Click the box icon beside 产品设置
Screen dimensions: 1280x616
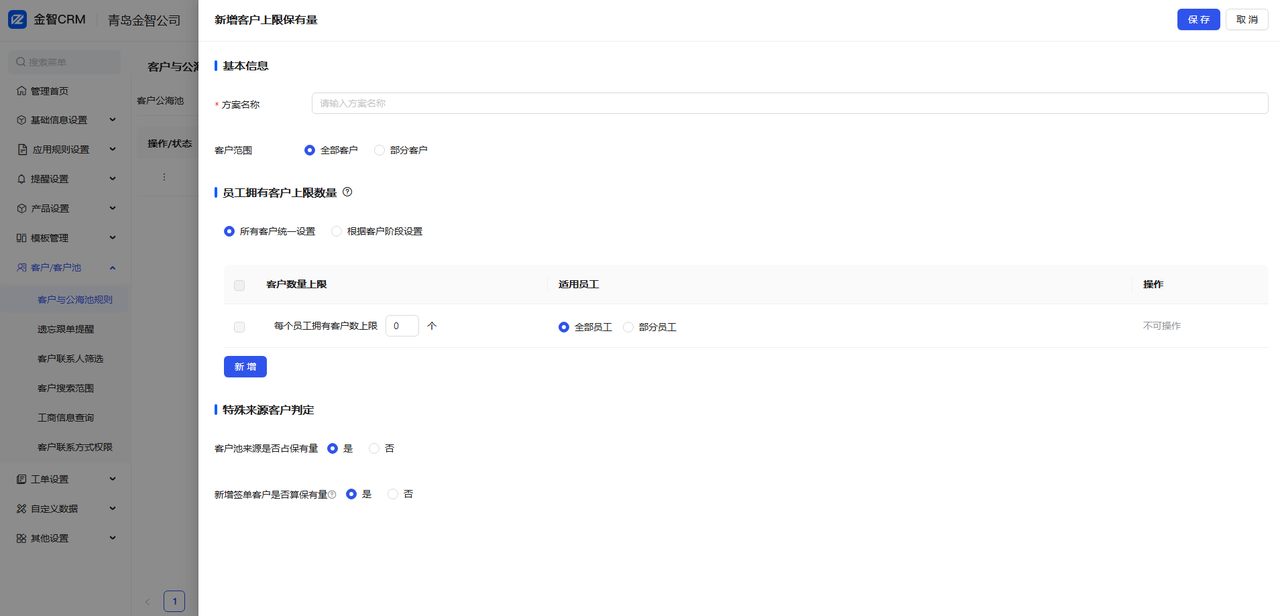(21, 209)
